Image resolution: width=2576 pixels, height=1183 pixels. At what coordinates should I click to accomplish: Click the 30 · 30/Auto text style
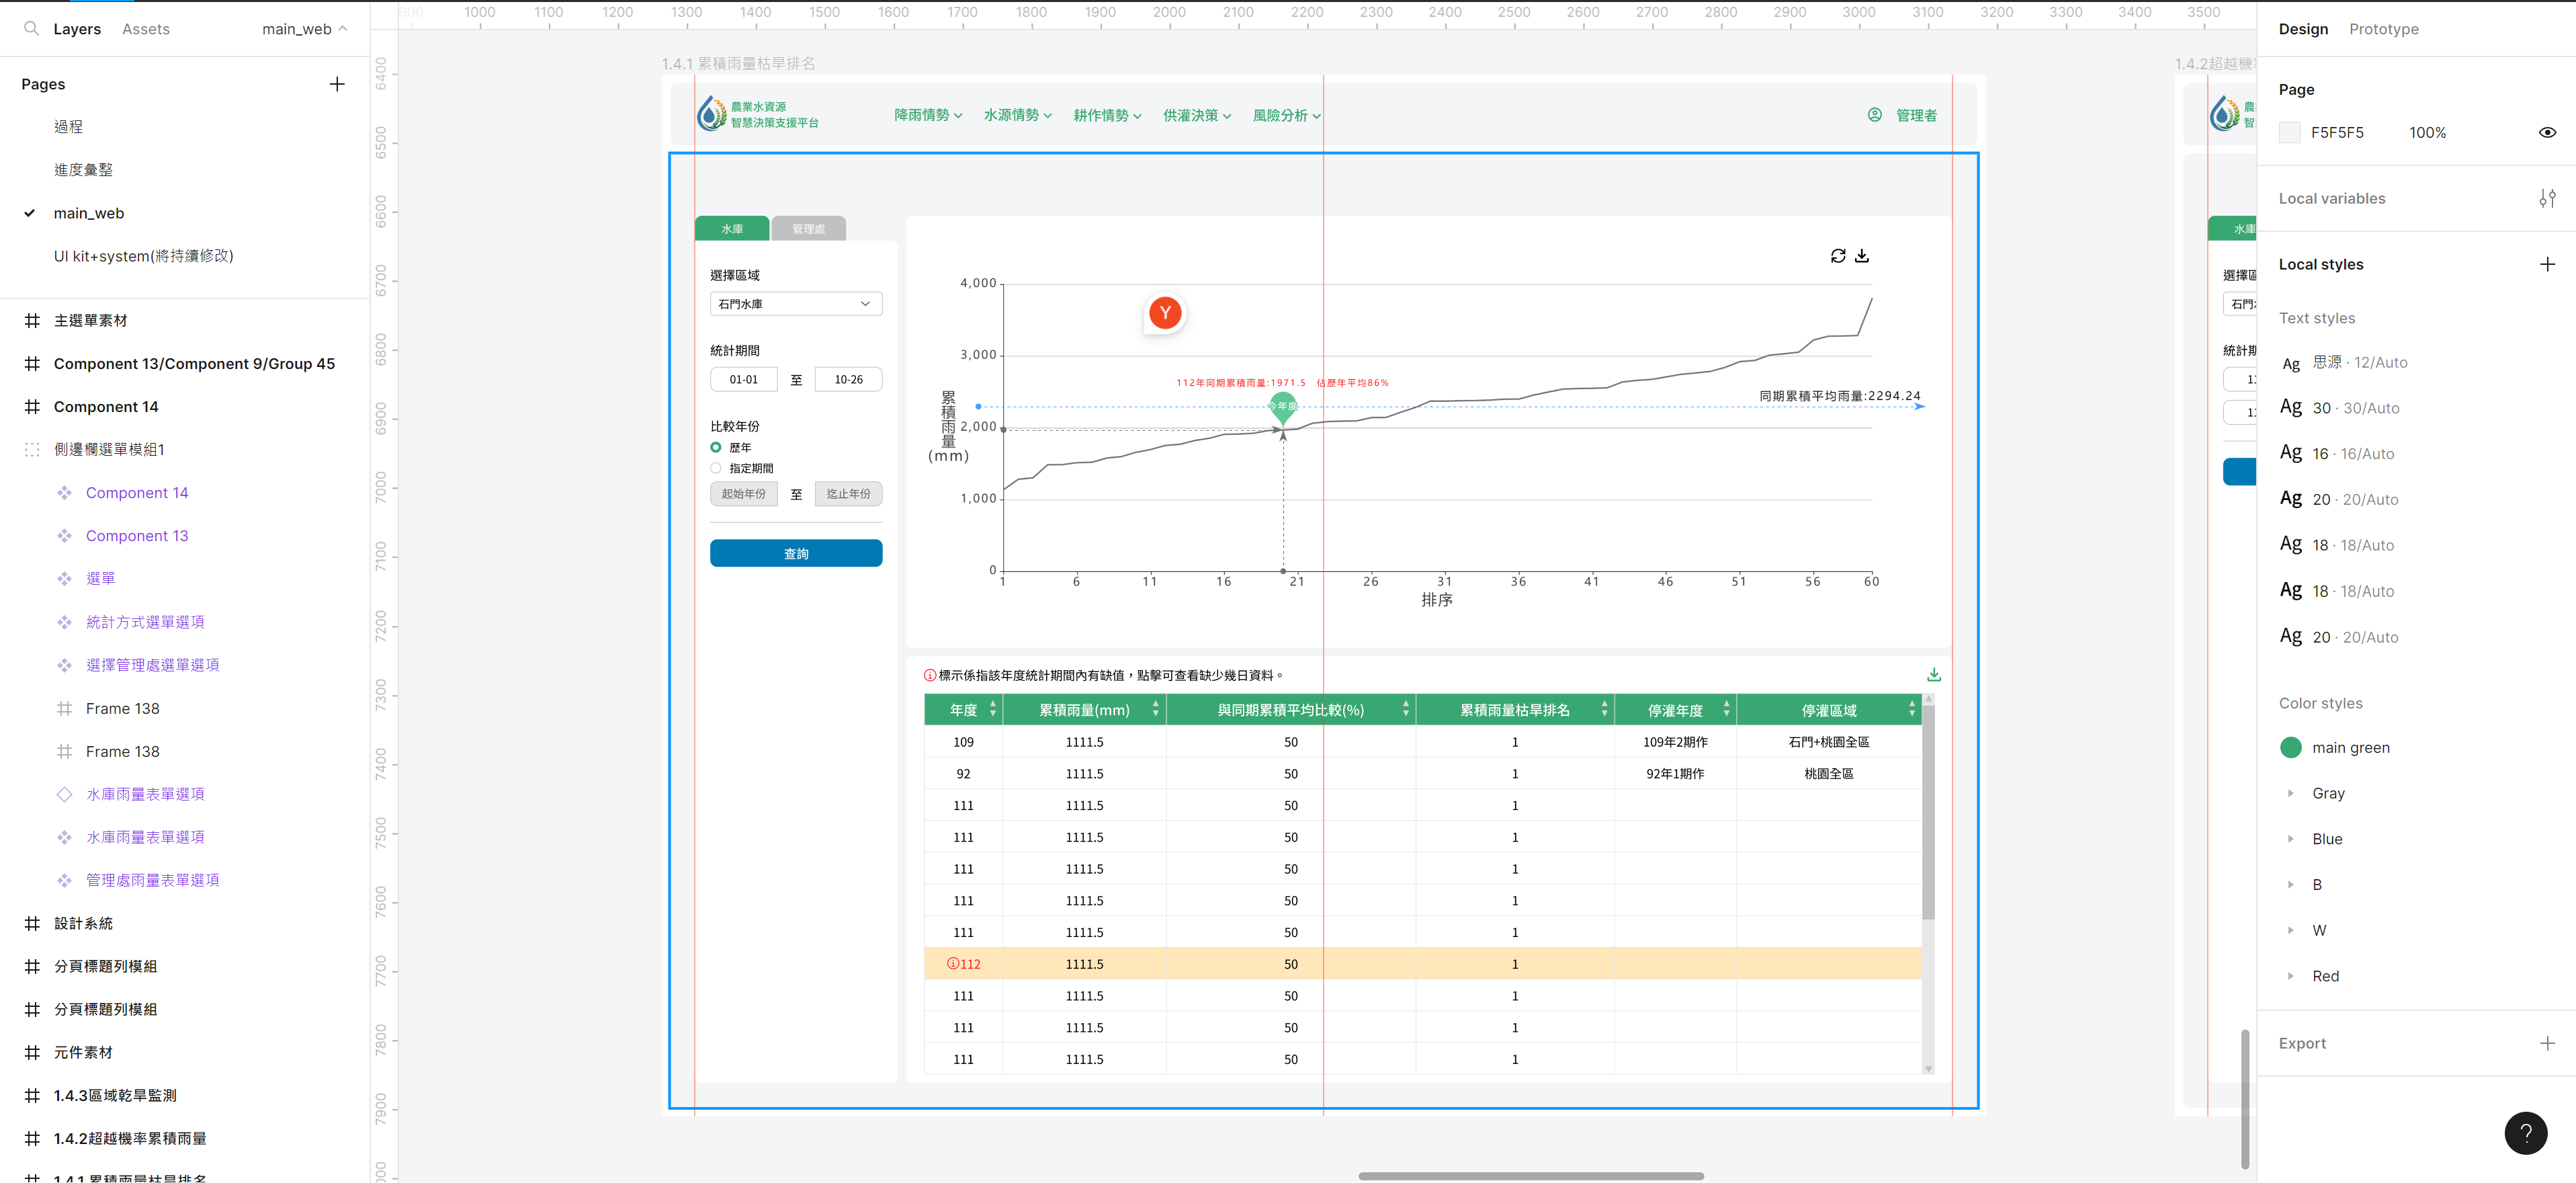2339,408
